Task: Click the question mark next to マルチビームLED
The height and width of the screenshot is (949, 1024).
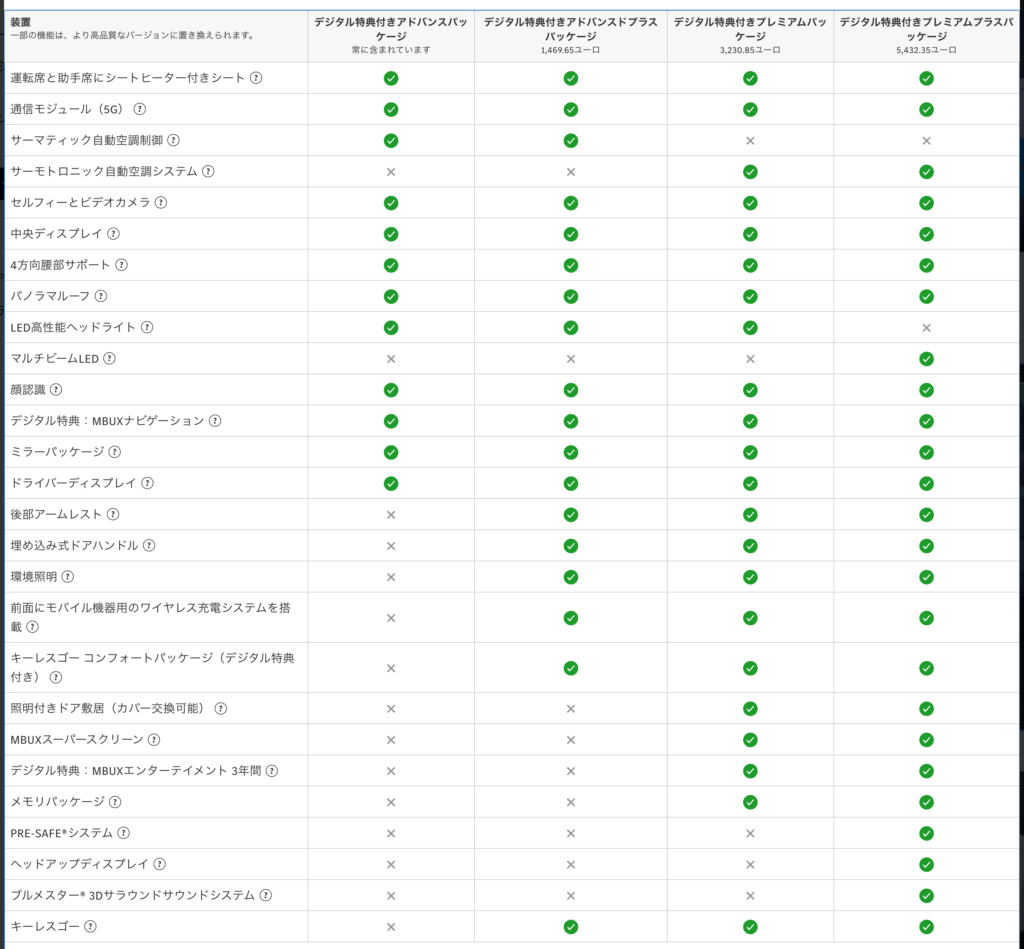Action: [x=110, y=358]
